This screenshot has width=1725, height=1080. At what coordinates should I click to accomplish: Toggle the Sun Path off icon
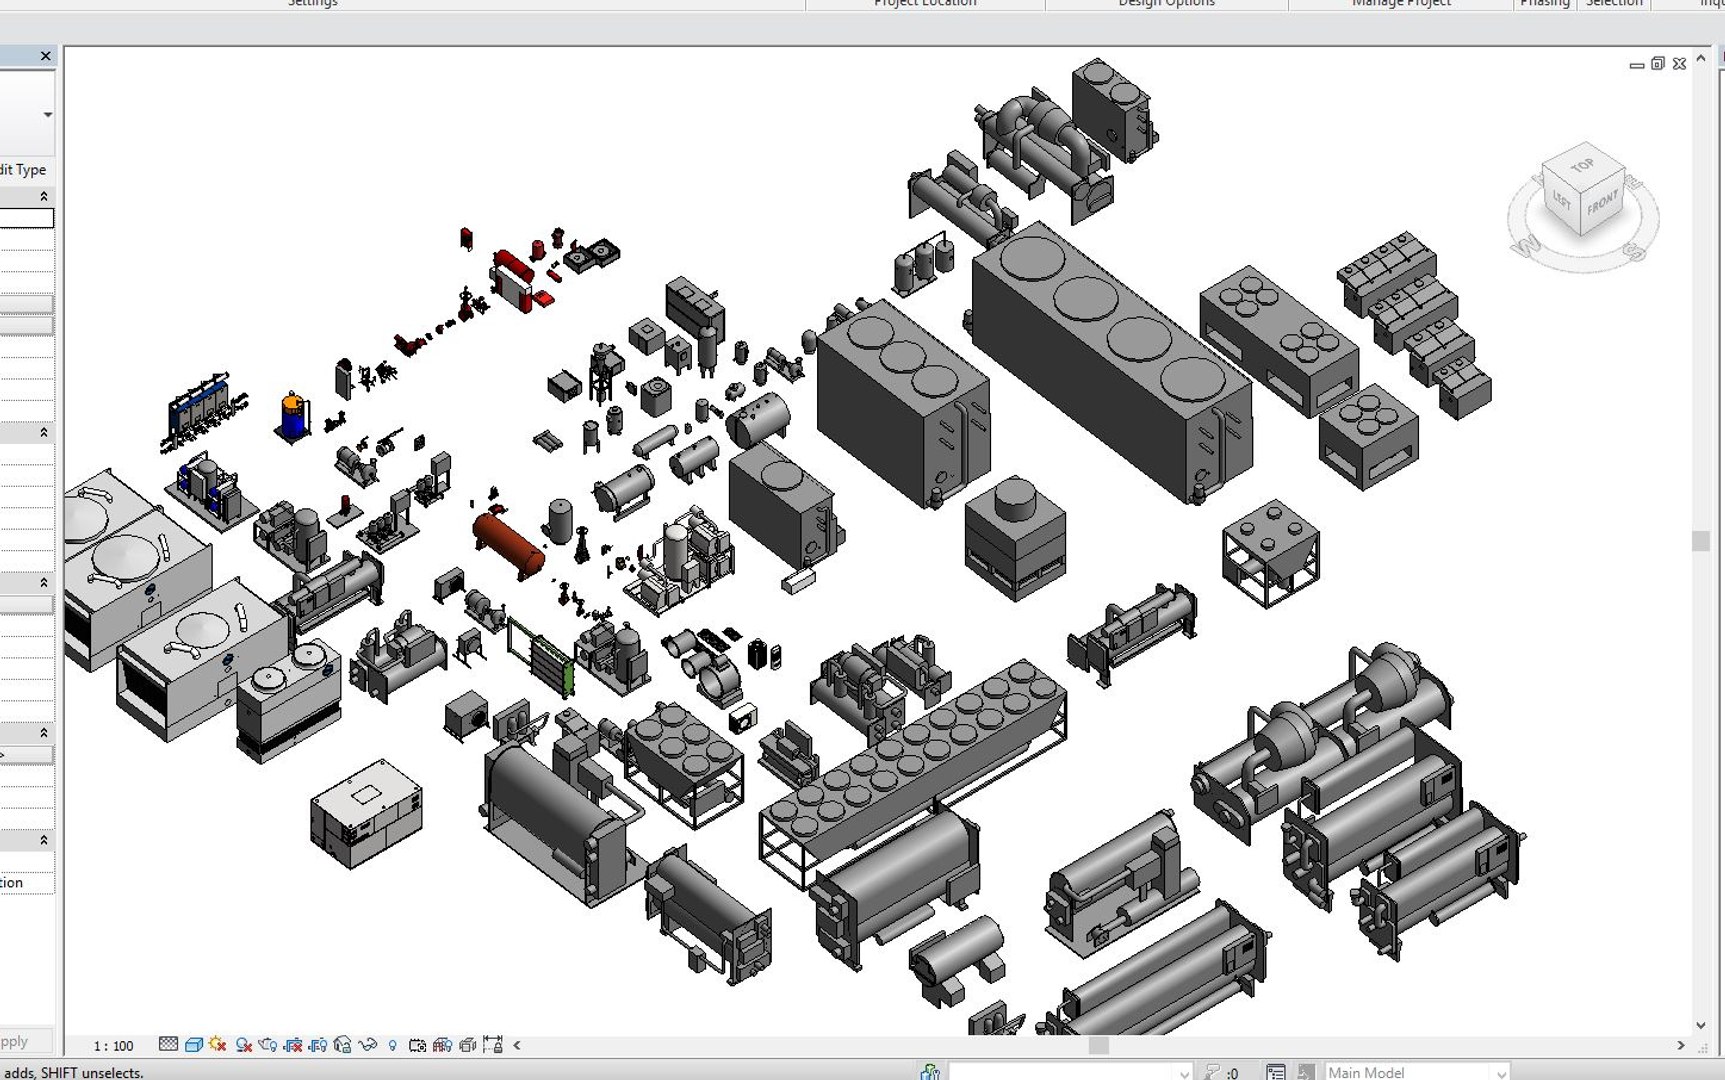click(x=218, y=1045)
